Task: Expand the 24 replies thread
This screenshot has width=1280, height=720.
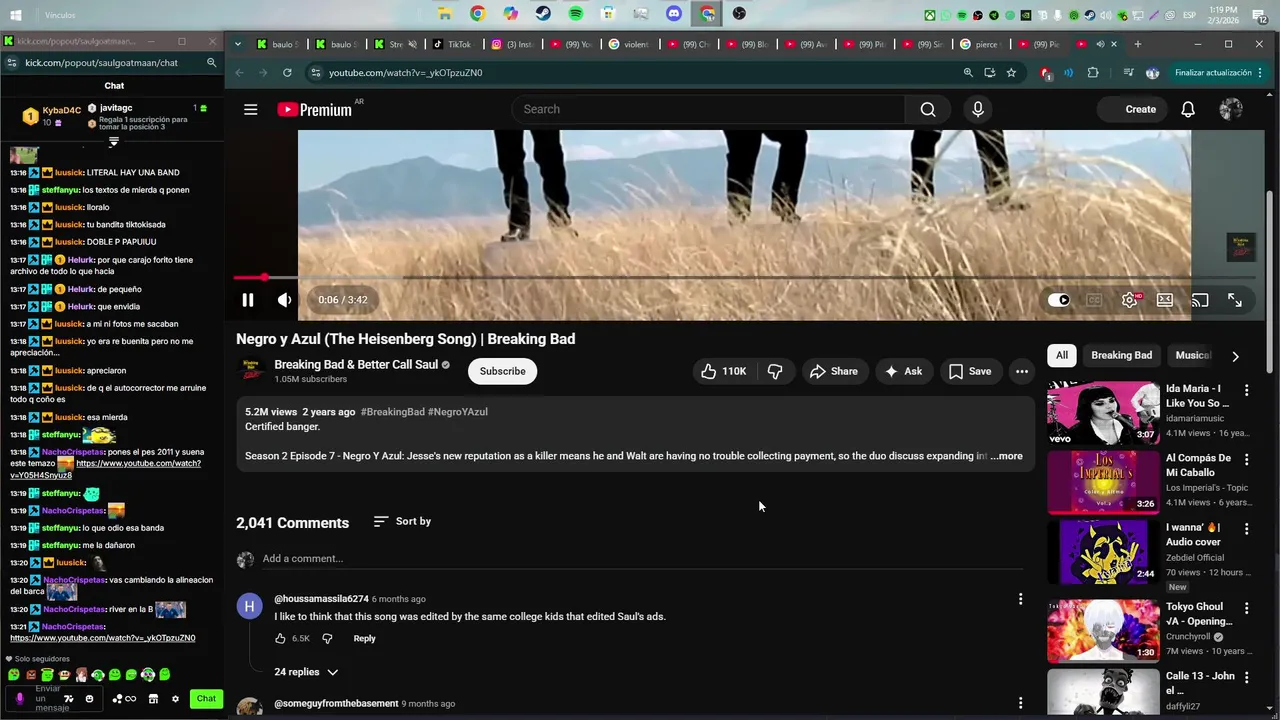Action: click(306, 672)
